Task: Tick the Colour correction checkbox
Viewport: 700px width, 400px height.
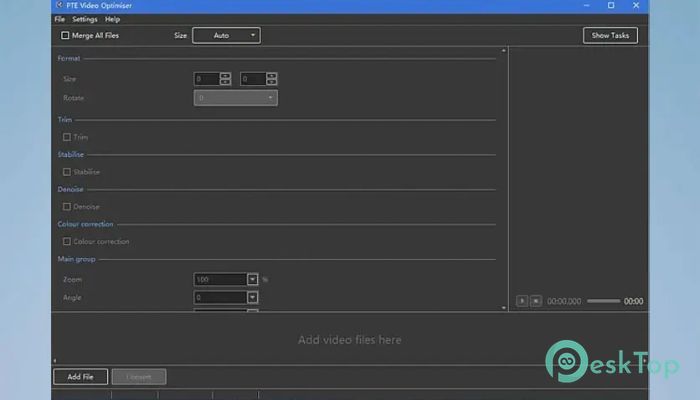Action: 67,242
